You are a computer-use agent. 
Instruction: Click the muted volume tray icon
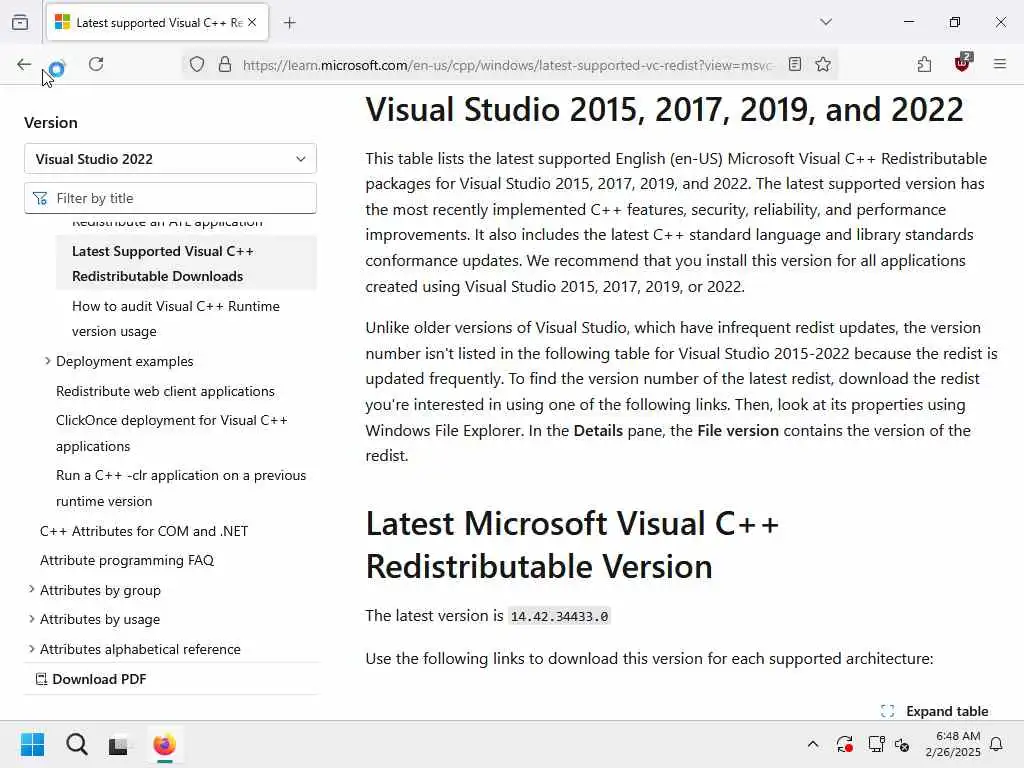point(903,744)
